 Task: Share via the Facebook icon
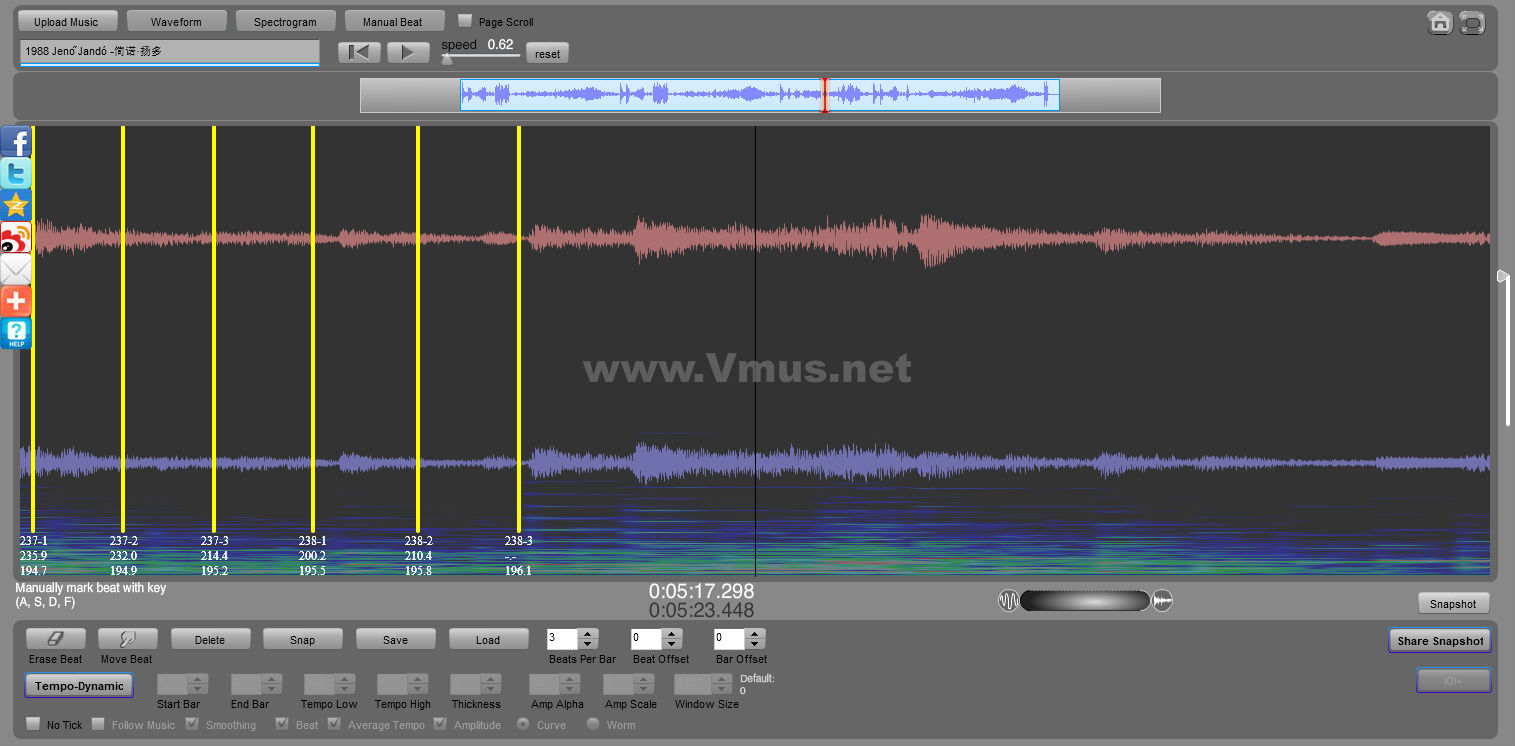[16, 142]
